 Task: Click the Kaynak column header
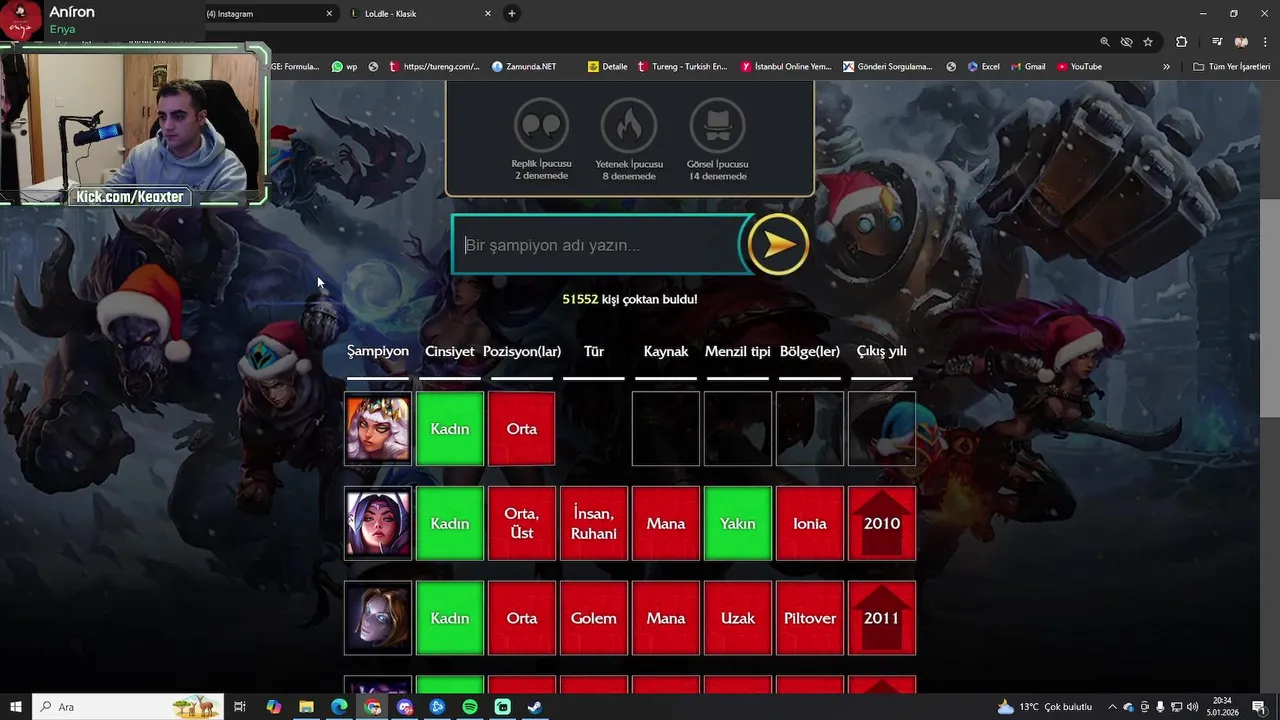click(666, 351)
